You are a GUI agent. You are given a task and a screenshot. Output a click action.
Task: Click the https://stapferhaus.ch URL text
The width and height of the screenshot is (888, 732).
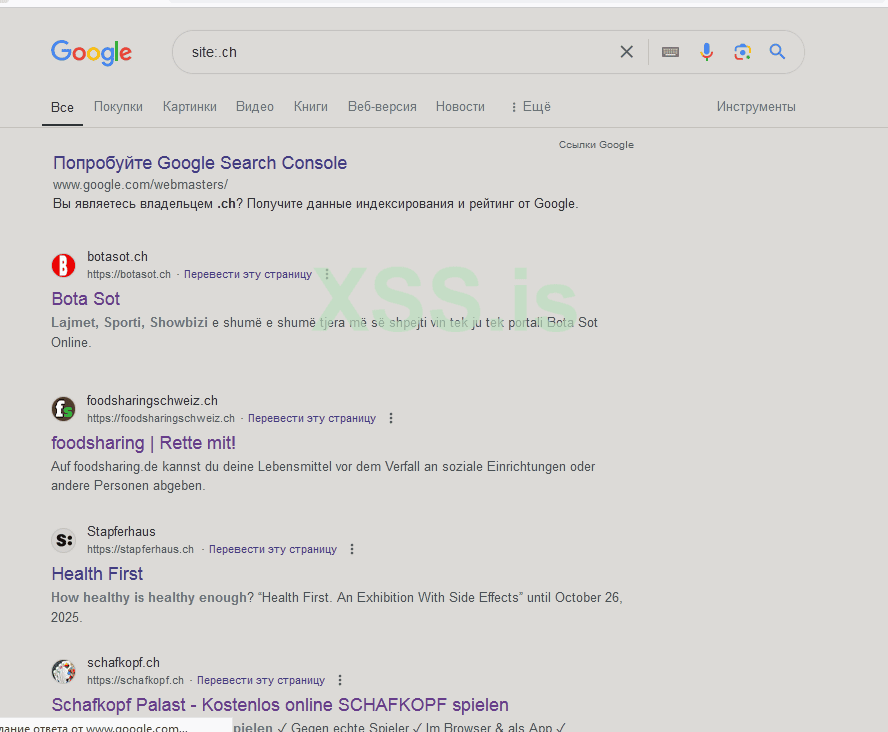click(140, 549)
